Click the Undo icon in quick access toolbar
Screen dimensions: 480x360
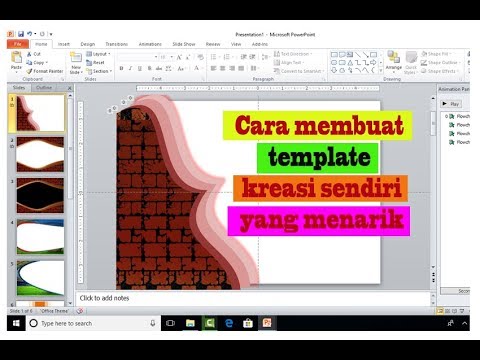pyautogui.click(x=30, y=34)
